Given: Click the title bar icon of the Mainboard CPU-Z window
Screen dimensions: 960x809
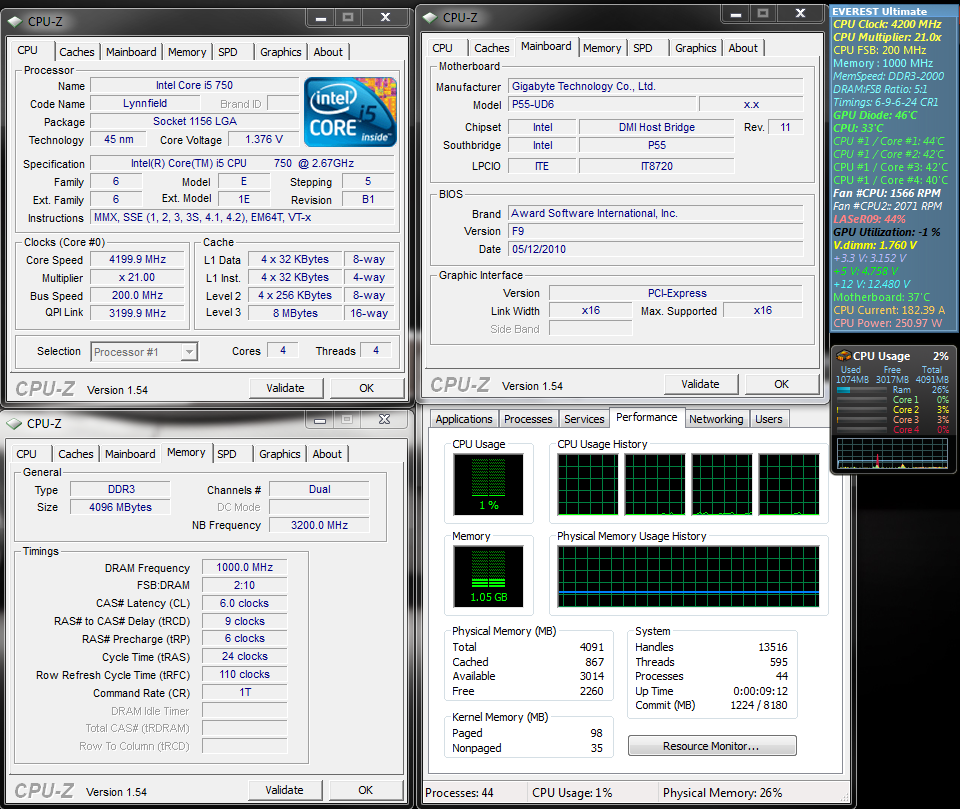Looking at the screenshot, I should 430,17.
